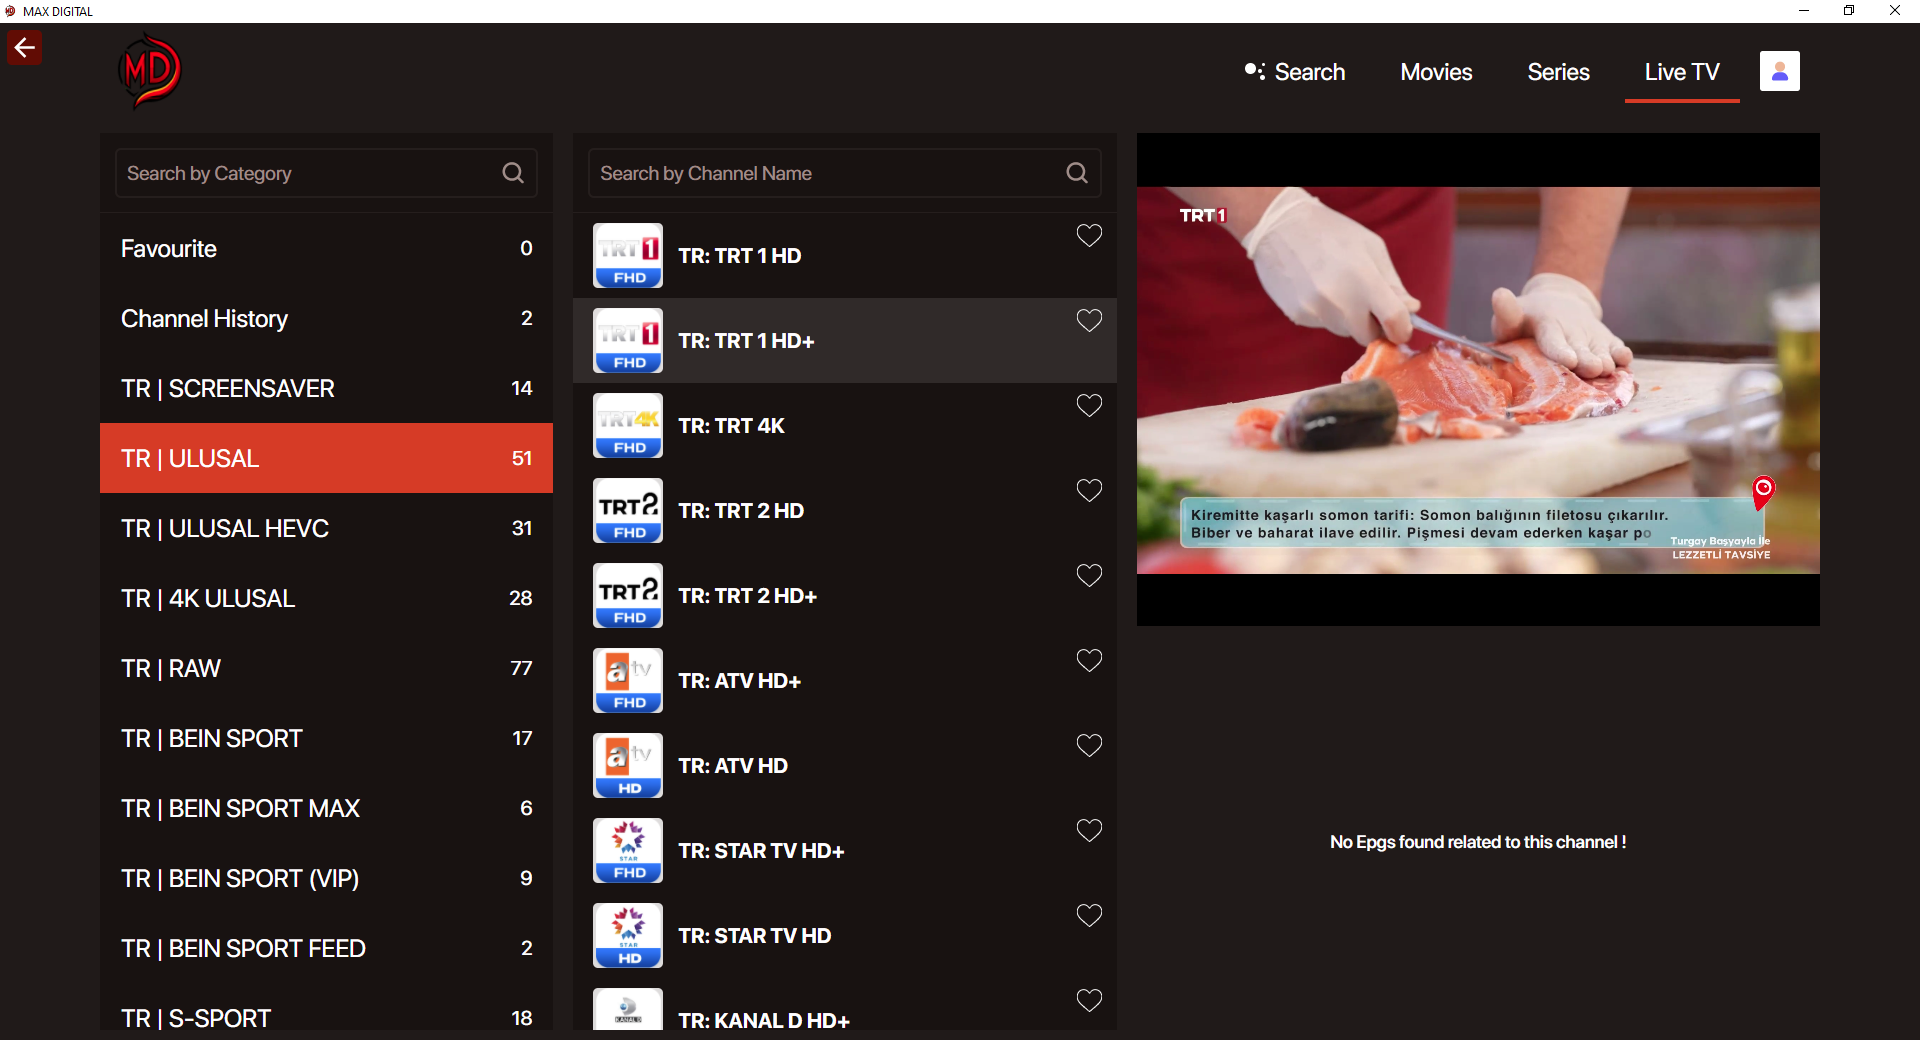Choose TR | ULUSAL HEVC category
The width and height of the screenshot is (1920, 1040).
326,528
